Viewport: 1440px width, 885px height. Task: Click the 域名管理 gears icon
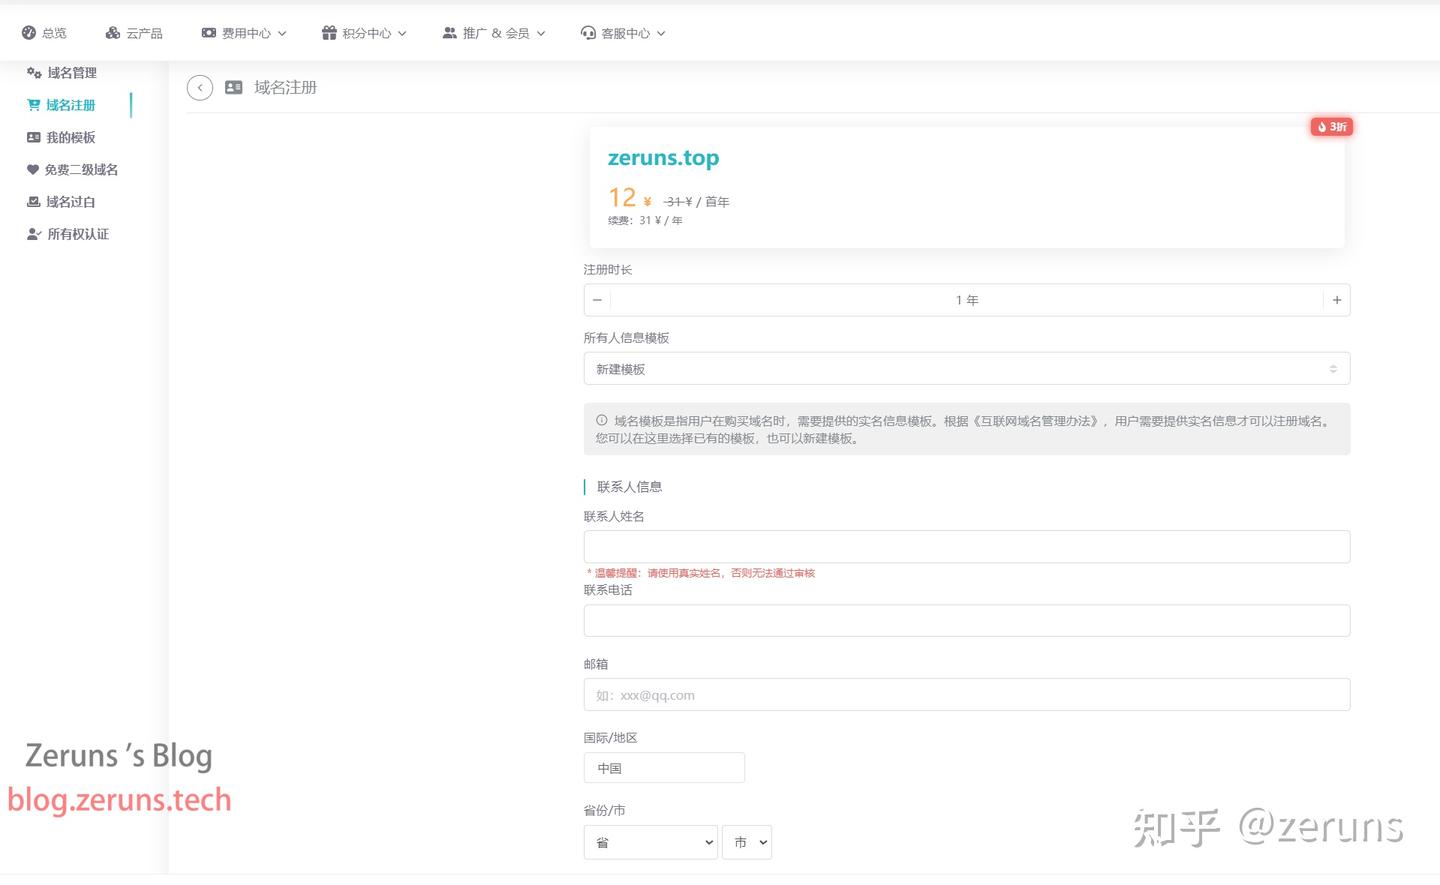pos(34,73)
